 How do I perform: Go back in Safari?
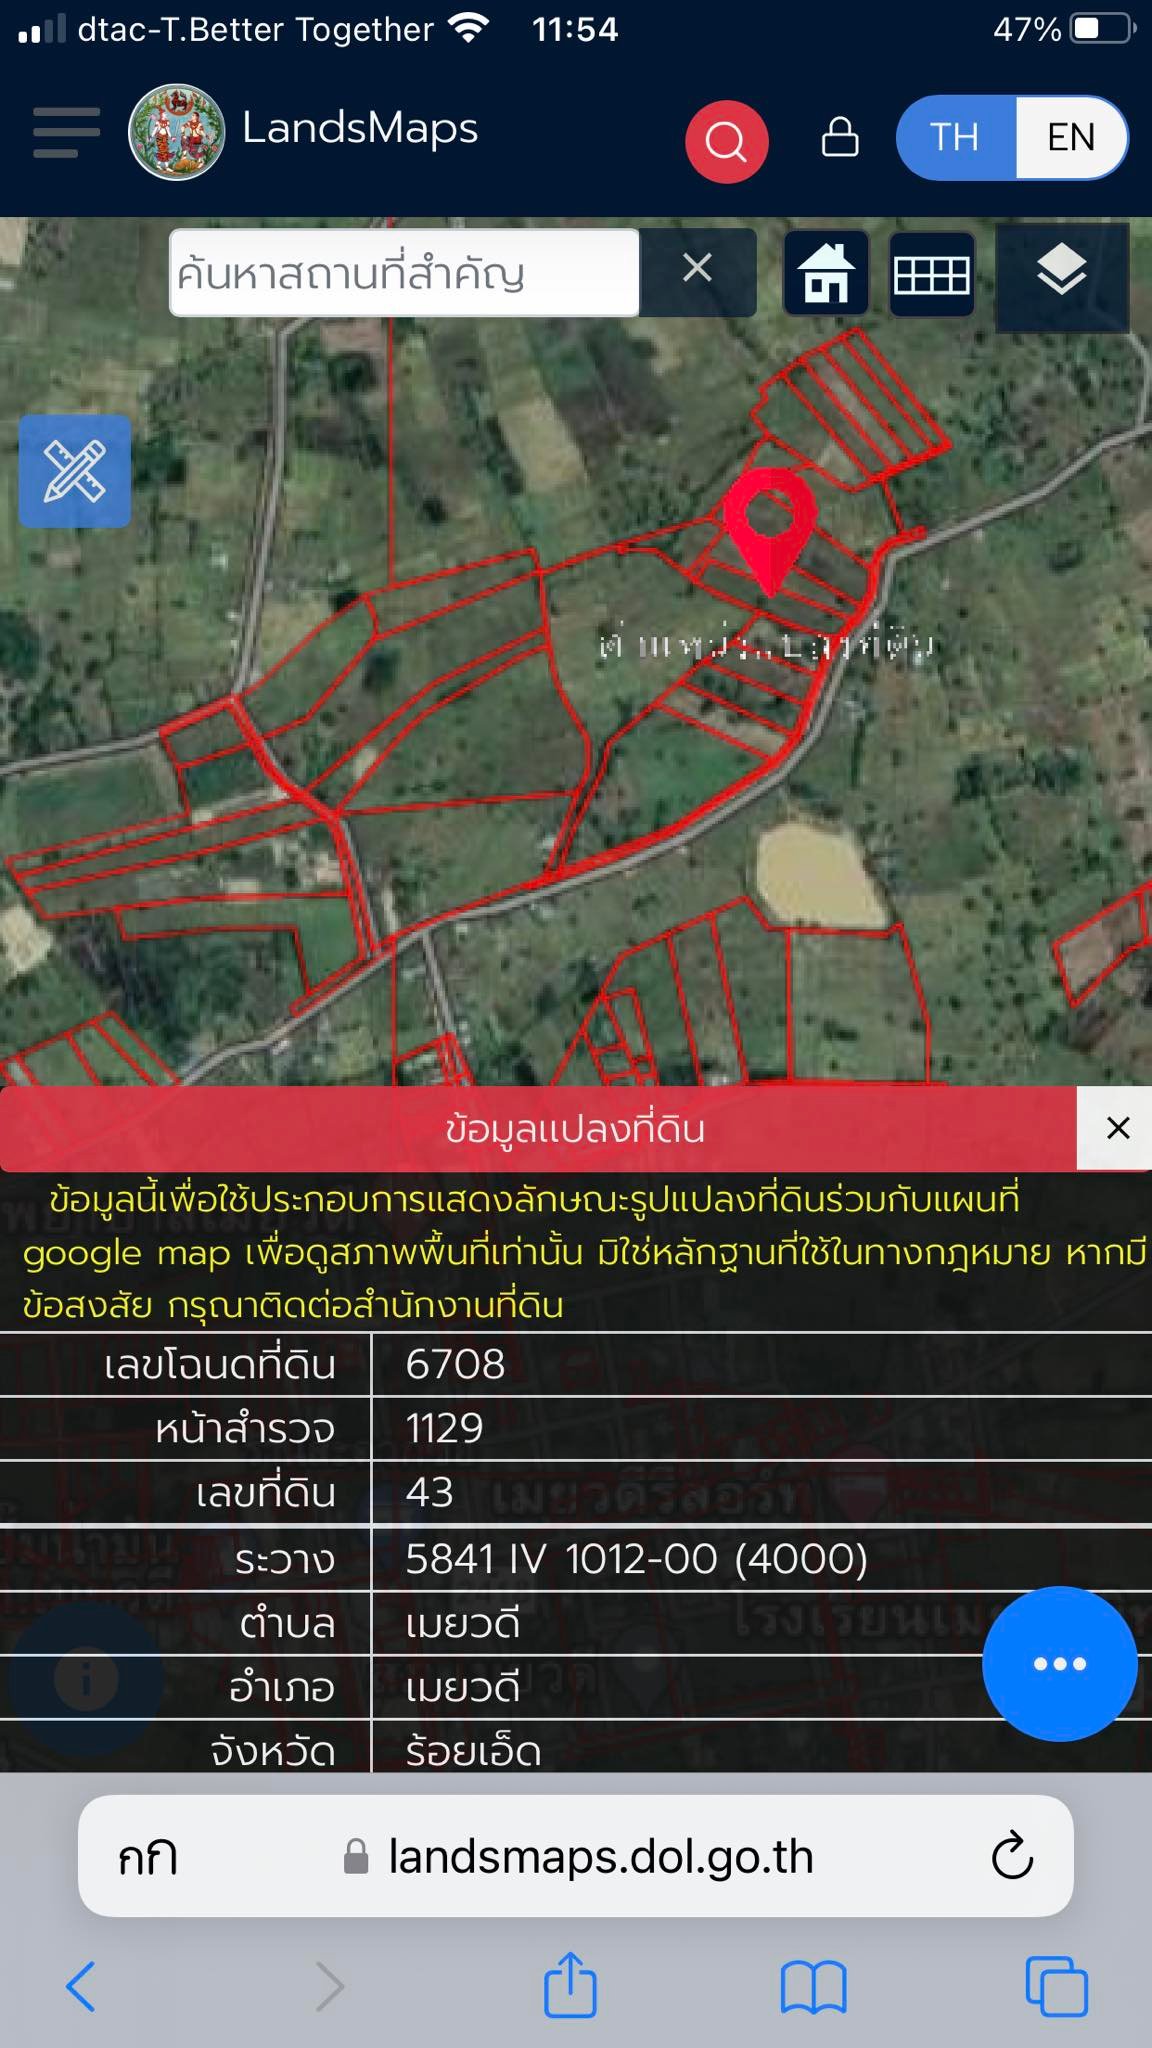(x=81, y=1986)
